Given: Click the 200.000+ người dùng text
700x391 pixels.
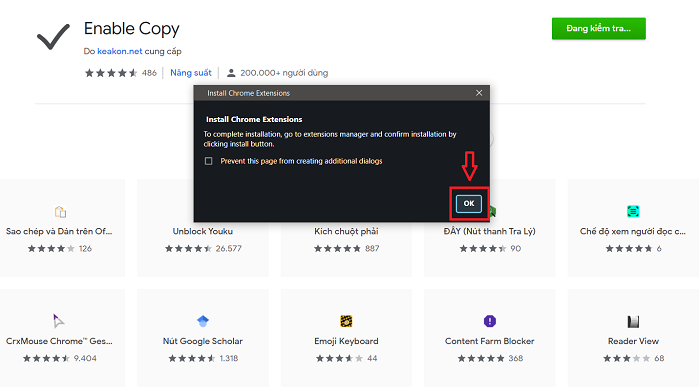Looking at the screenshot, I should click(284, 73).
